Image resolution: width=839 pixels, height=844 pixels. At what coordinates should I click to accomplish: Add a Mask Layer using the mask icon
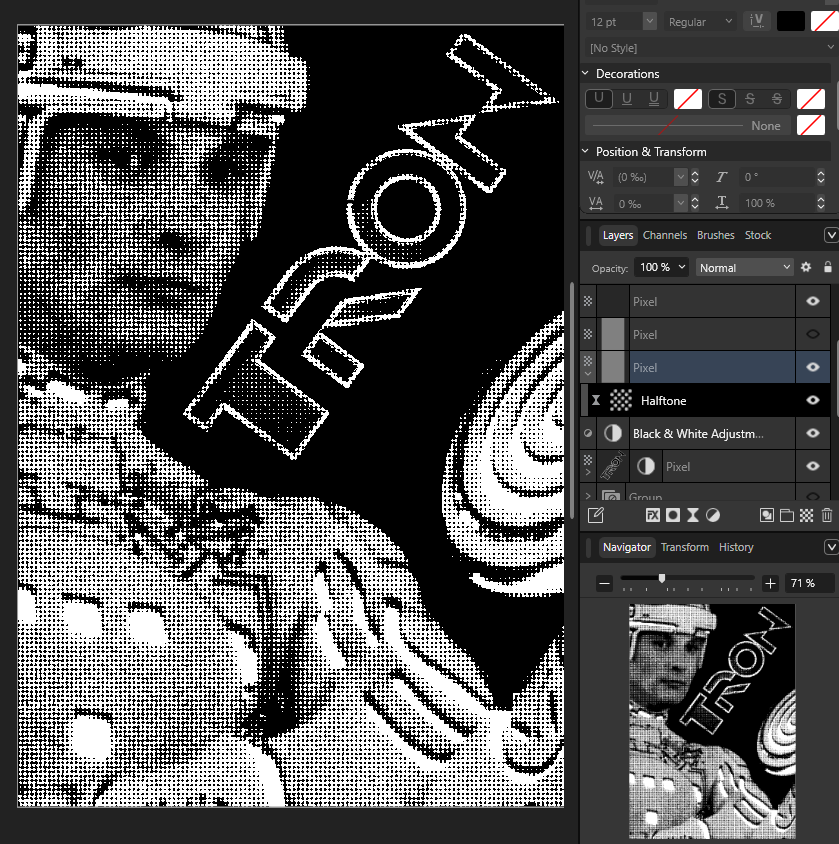[x=673, y=515]
